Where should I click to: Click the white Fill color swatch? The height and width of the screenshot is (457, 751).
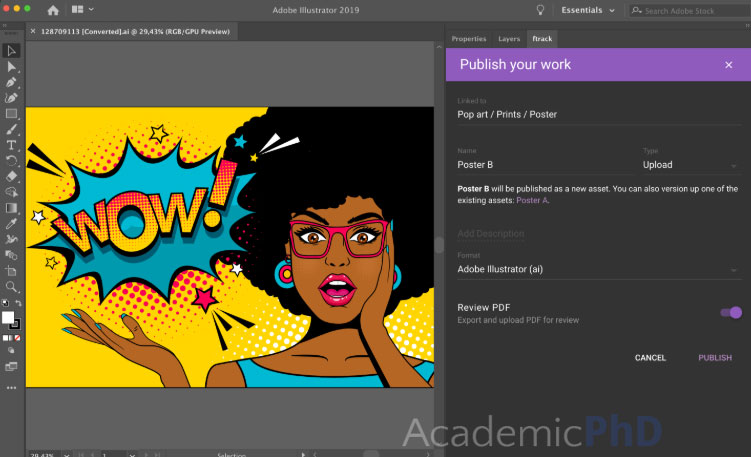[x=9, y=318]
